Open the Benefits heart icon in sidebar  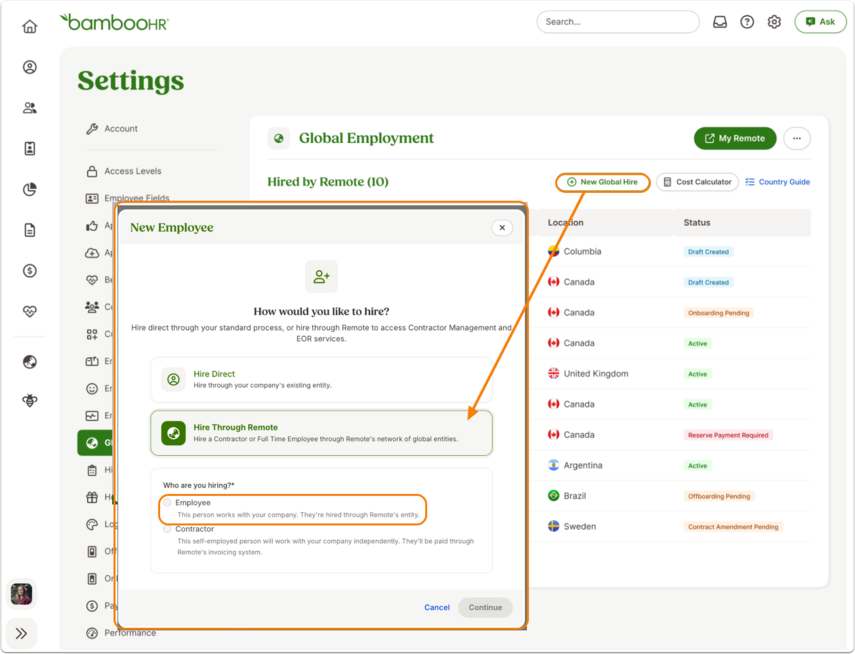[29, 311]
